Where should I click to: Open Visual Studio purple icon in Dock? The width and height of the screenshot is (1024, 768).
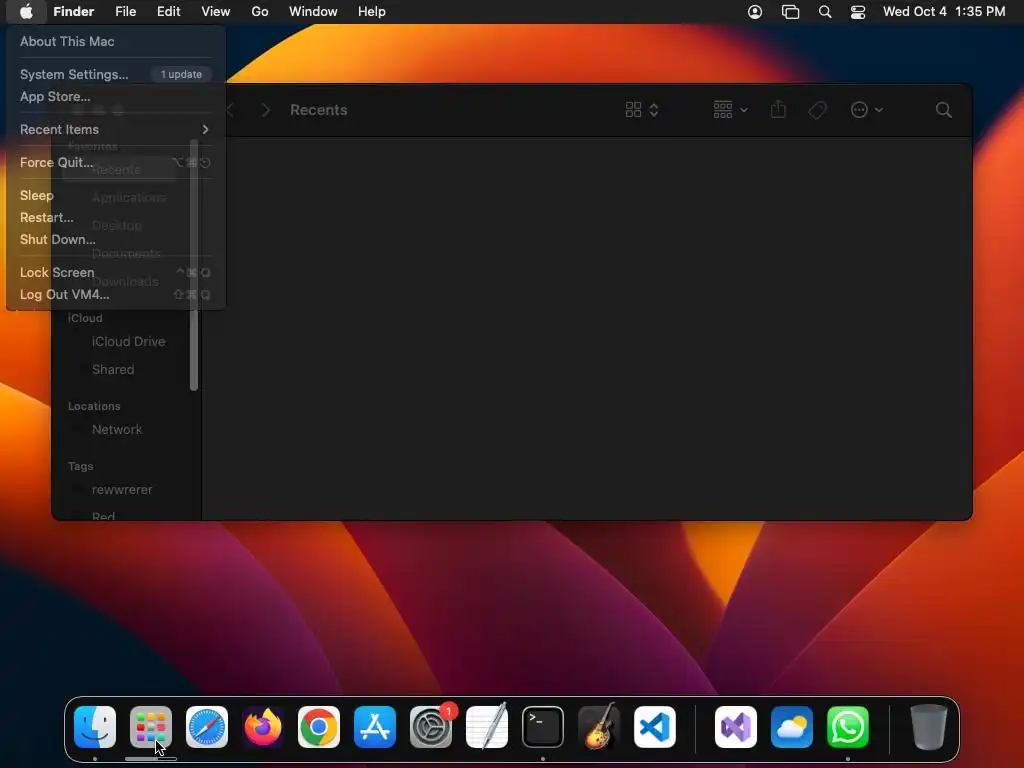point(736,727)
